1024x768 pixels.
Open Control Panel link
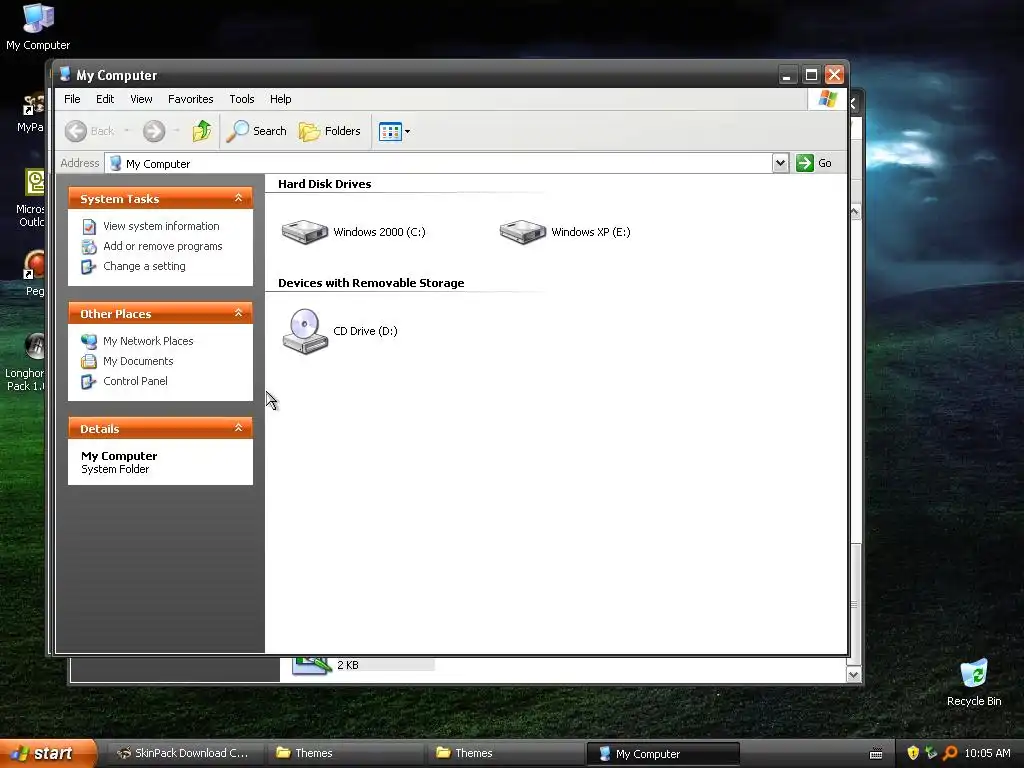click(x=135, y=381)
